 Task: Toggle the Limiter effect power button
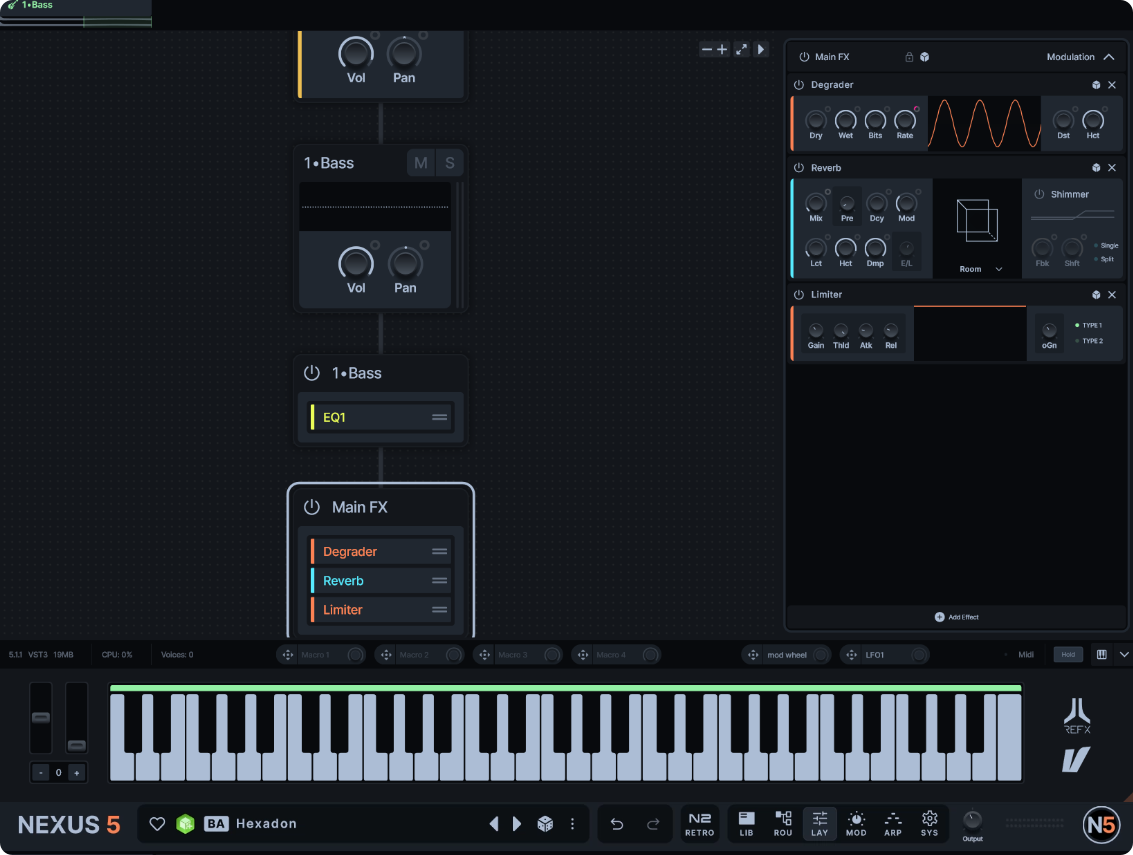(798, 295)
